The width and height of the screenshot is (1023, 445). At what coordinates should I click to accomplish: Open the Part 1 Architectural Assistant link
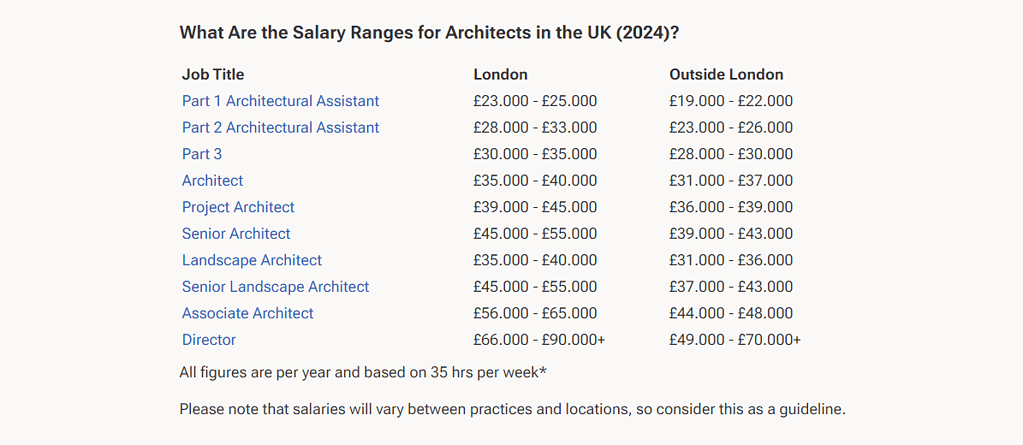(x=280, y=101)
